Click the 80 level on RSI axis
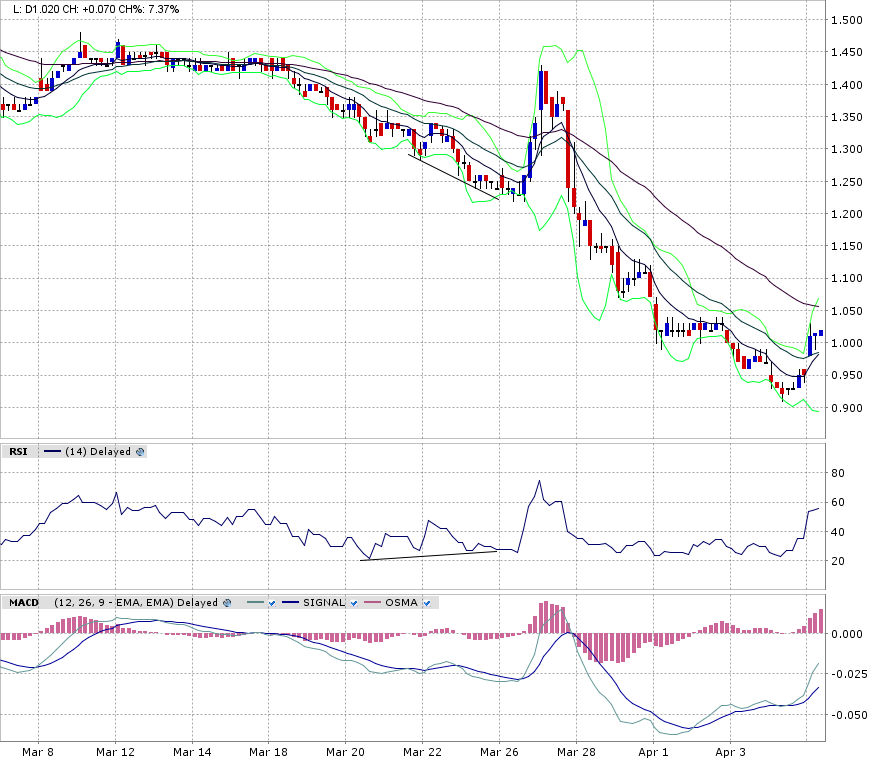 [x=838, y=473]
